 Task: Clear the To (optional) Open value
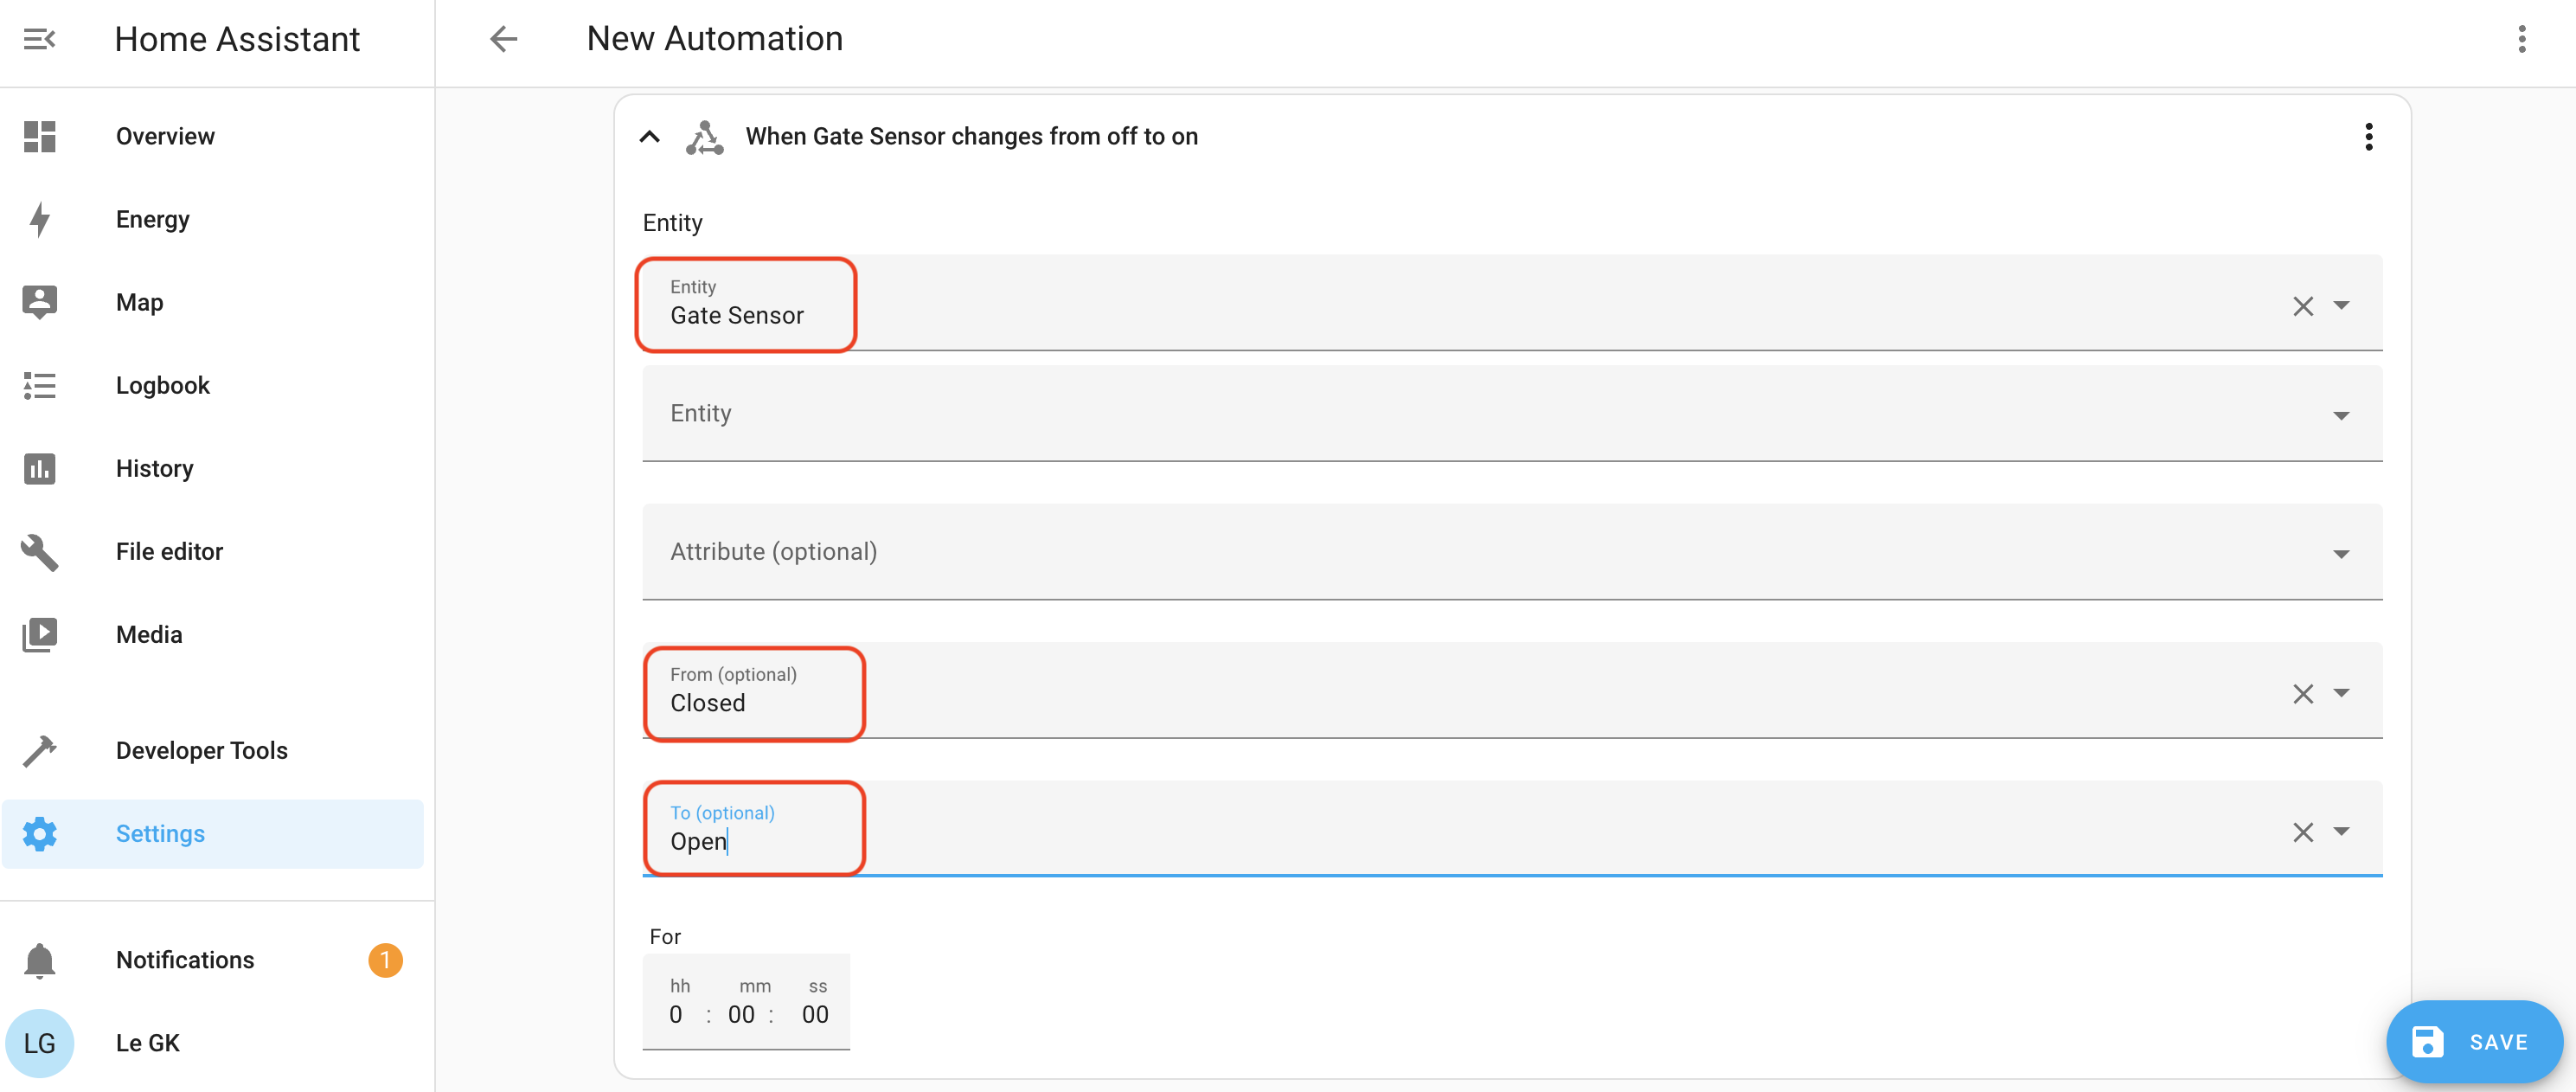(x=2302, y=832)
